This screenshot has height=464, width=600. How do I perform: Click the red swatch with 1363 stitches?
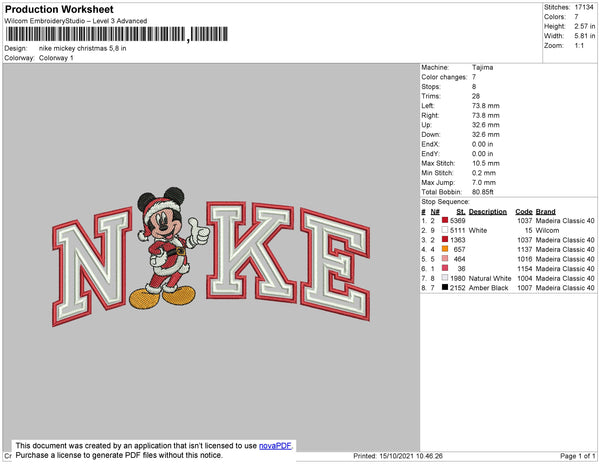pyautogui.click(x=445, y=239)
